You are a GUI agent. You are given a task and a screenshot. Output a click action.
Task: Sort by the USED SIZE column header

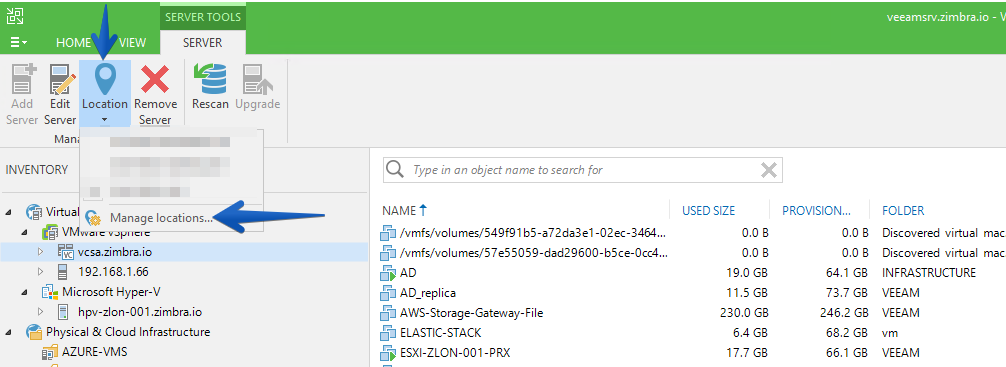[x=709, y=210]
